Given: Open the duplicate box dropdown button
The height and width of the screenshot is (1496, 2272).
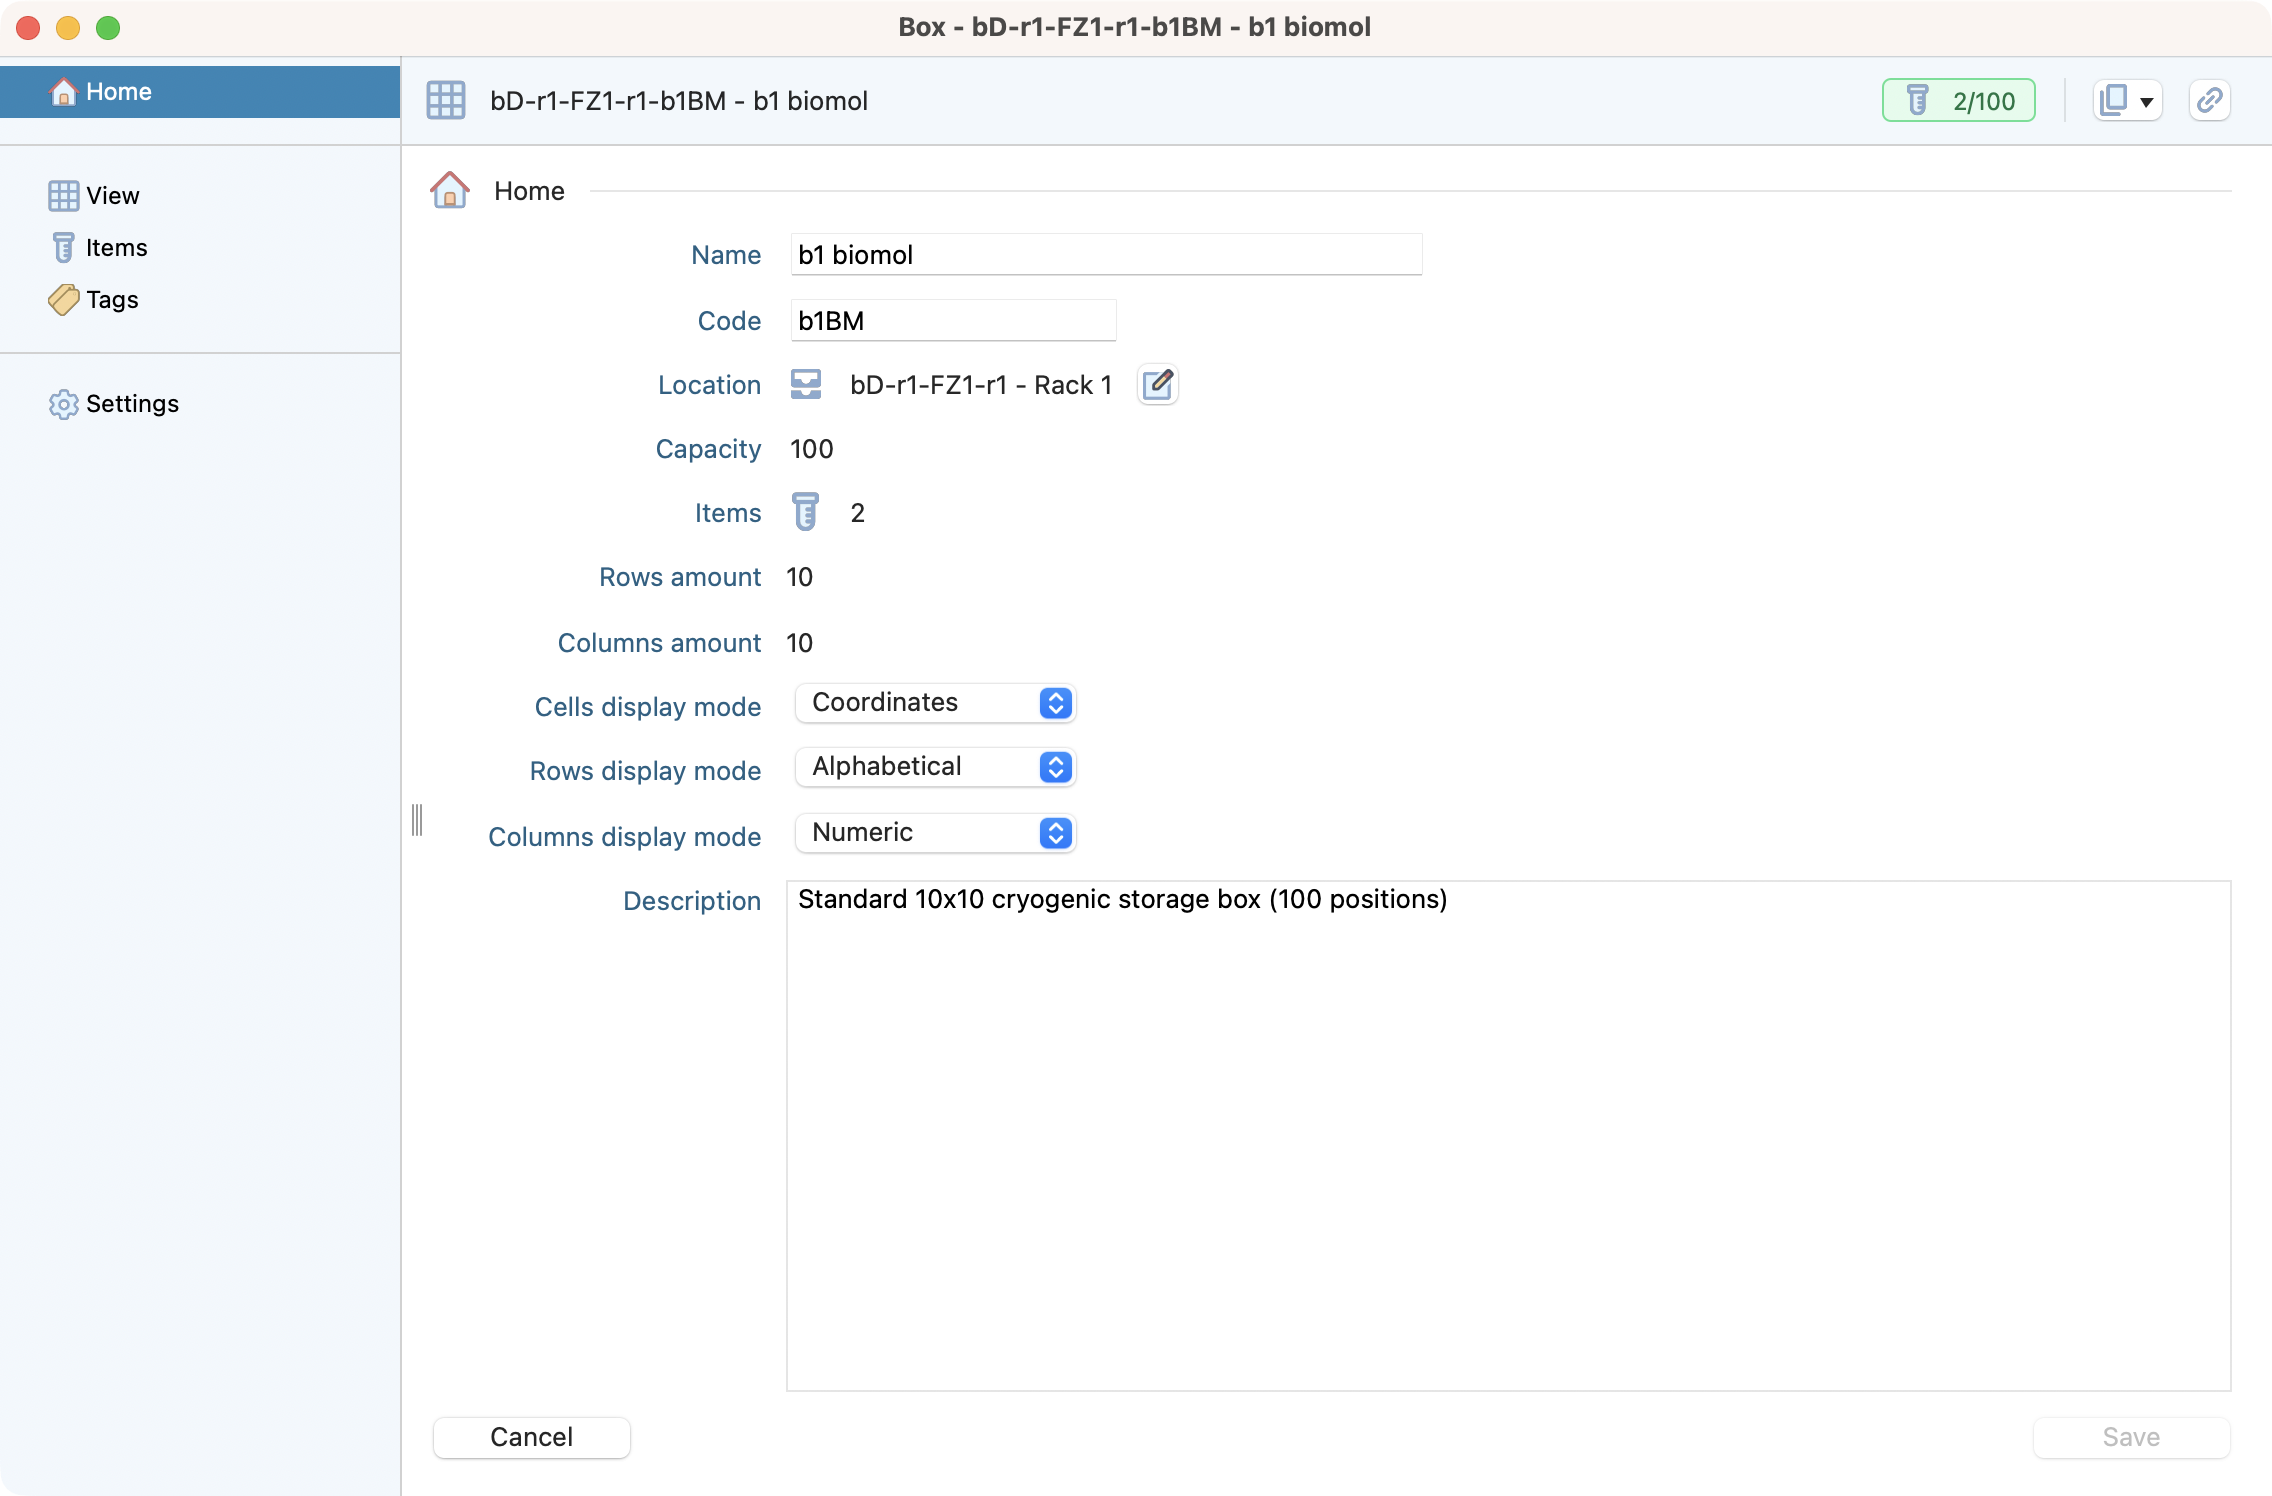Looking at the screenshot, I should click(x=2127, y=101).
